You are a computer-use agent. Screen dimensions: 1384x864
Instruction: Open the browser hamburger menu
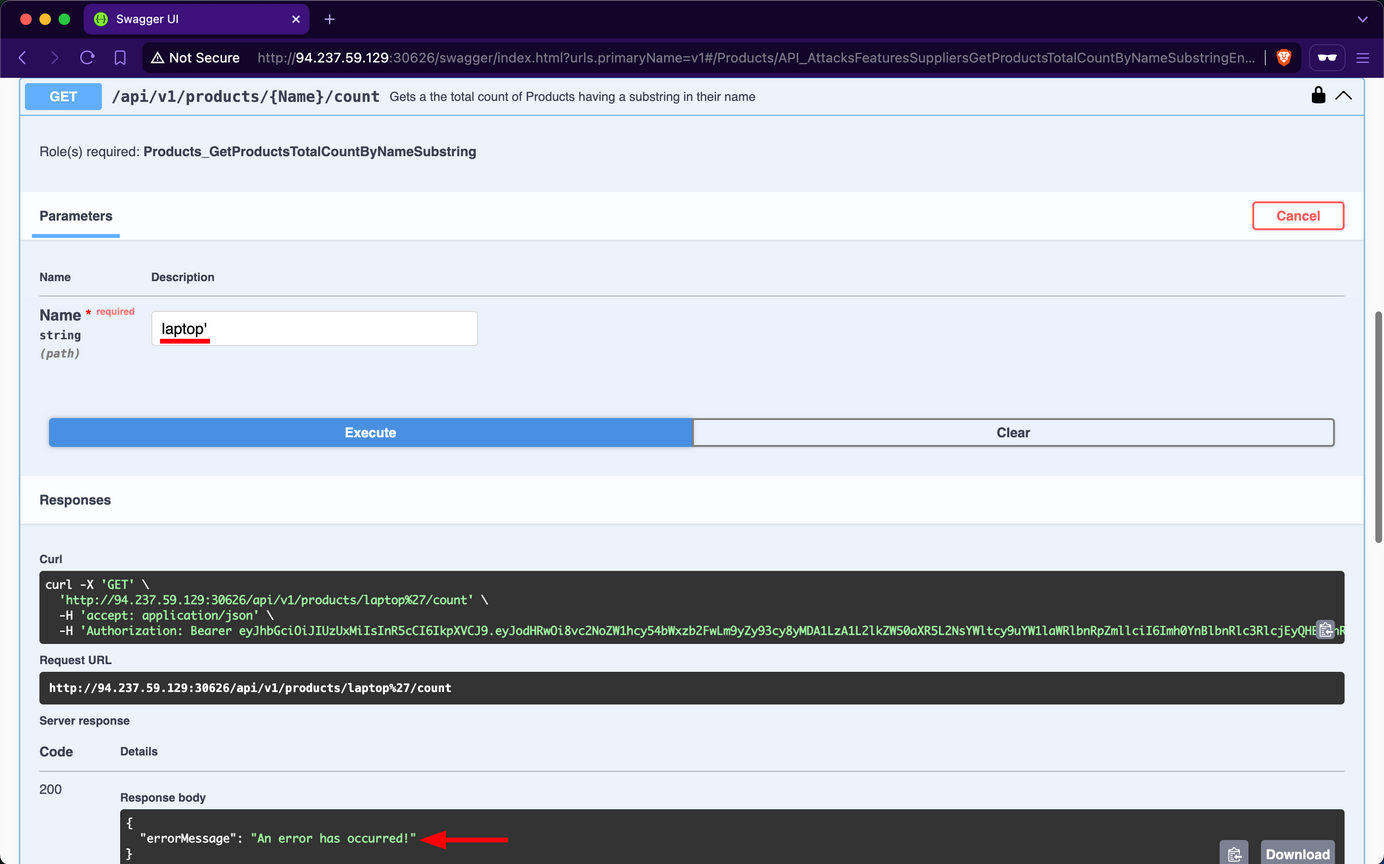coord(1362,57)
